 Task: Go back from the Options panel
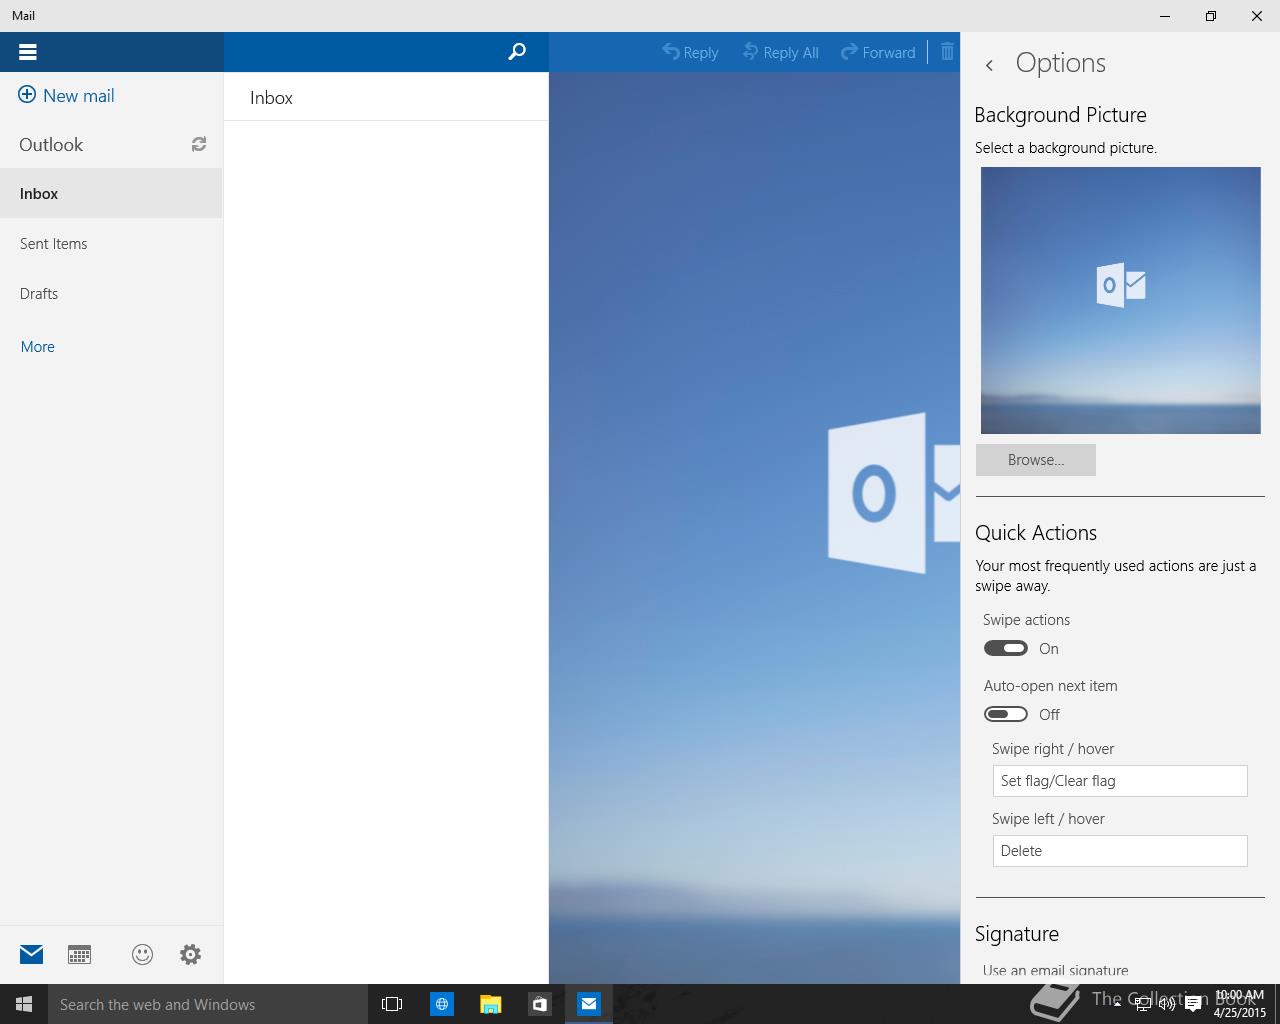click(989, 65)
